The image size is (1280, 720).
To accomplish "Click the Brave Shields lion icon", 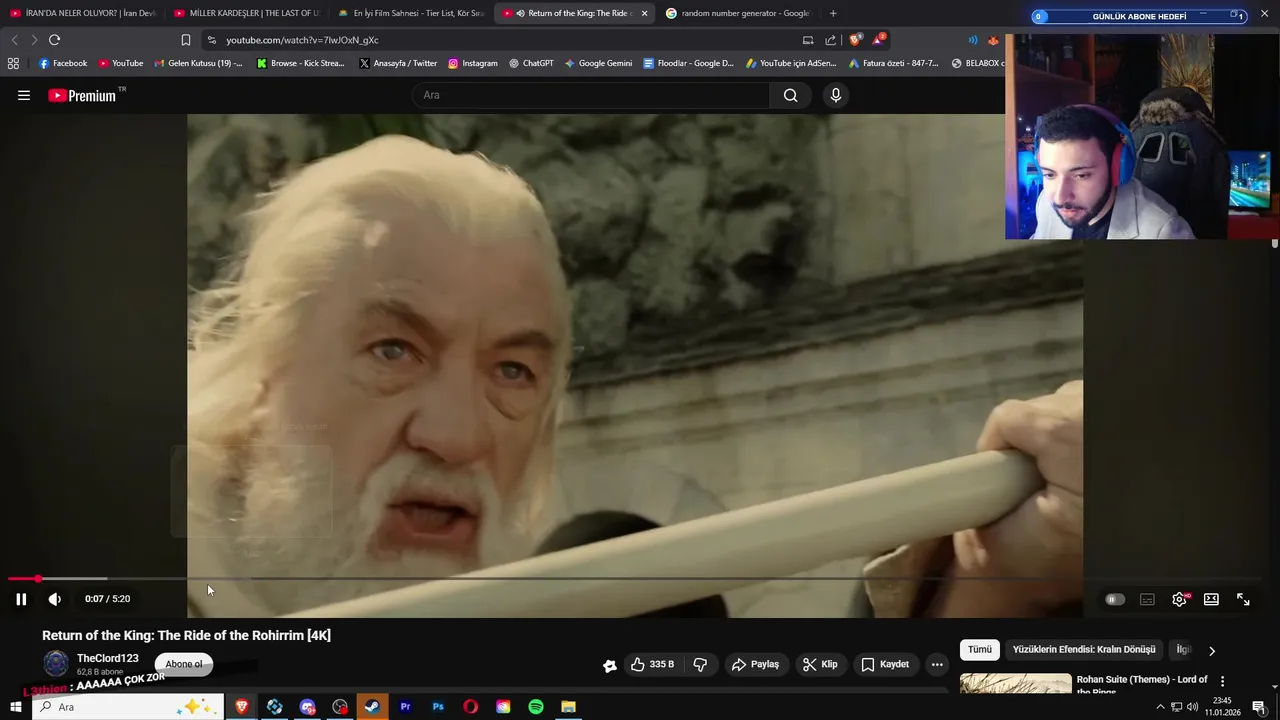I will pyautogui.click(x=855, y=40).
